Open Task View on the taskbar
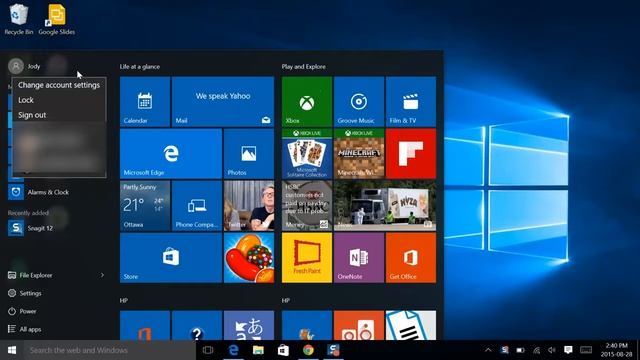This screenshot has width=640, height=360. pyautogui.click(x=208, y=350)
